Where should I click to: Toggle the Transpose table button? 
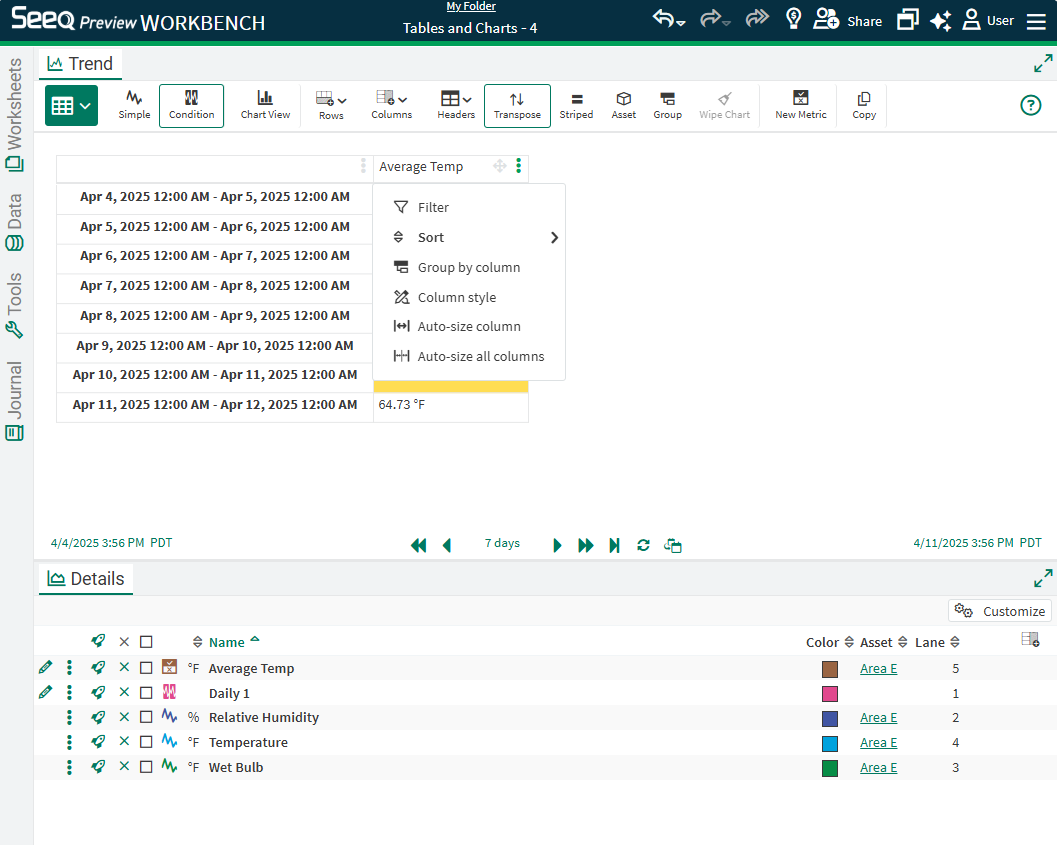click(x=517, y=105)
